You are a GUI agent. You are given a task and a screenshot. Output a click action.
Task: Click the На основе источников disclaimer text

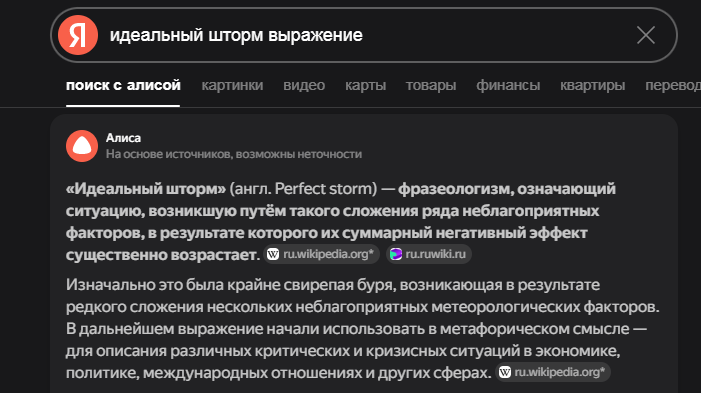[x=234, y=154]
